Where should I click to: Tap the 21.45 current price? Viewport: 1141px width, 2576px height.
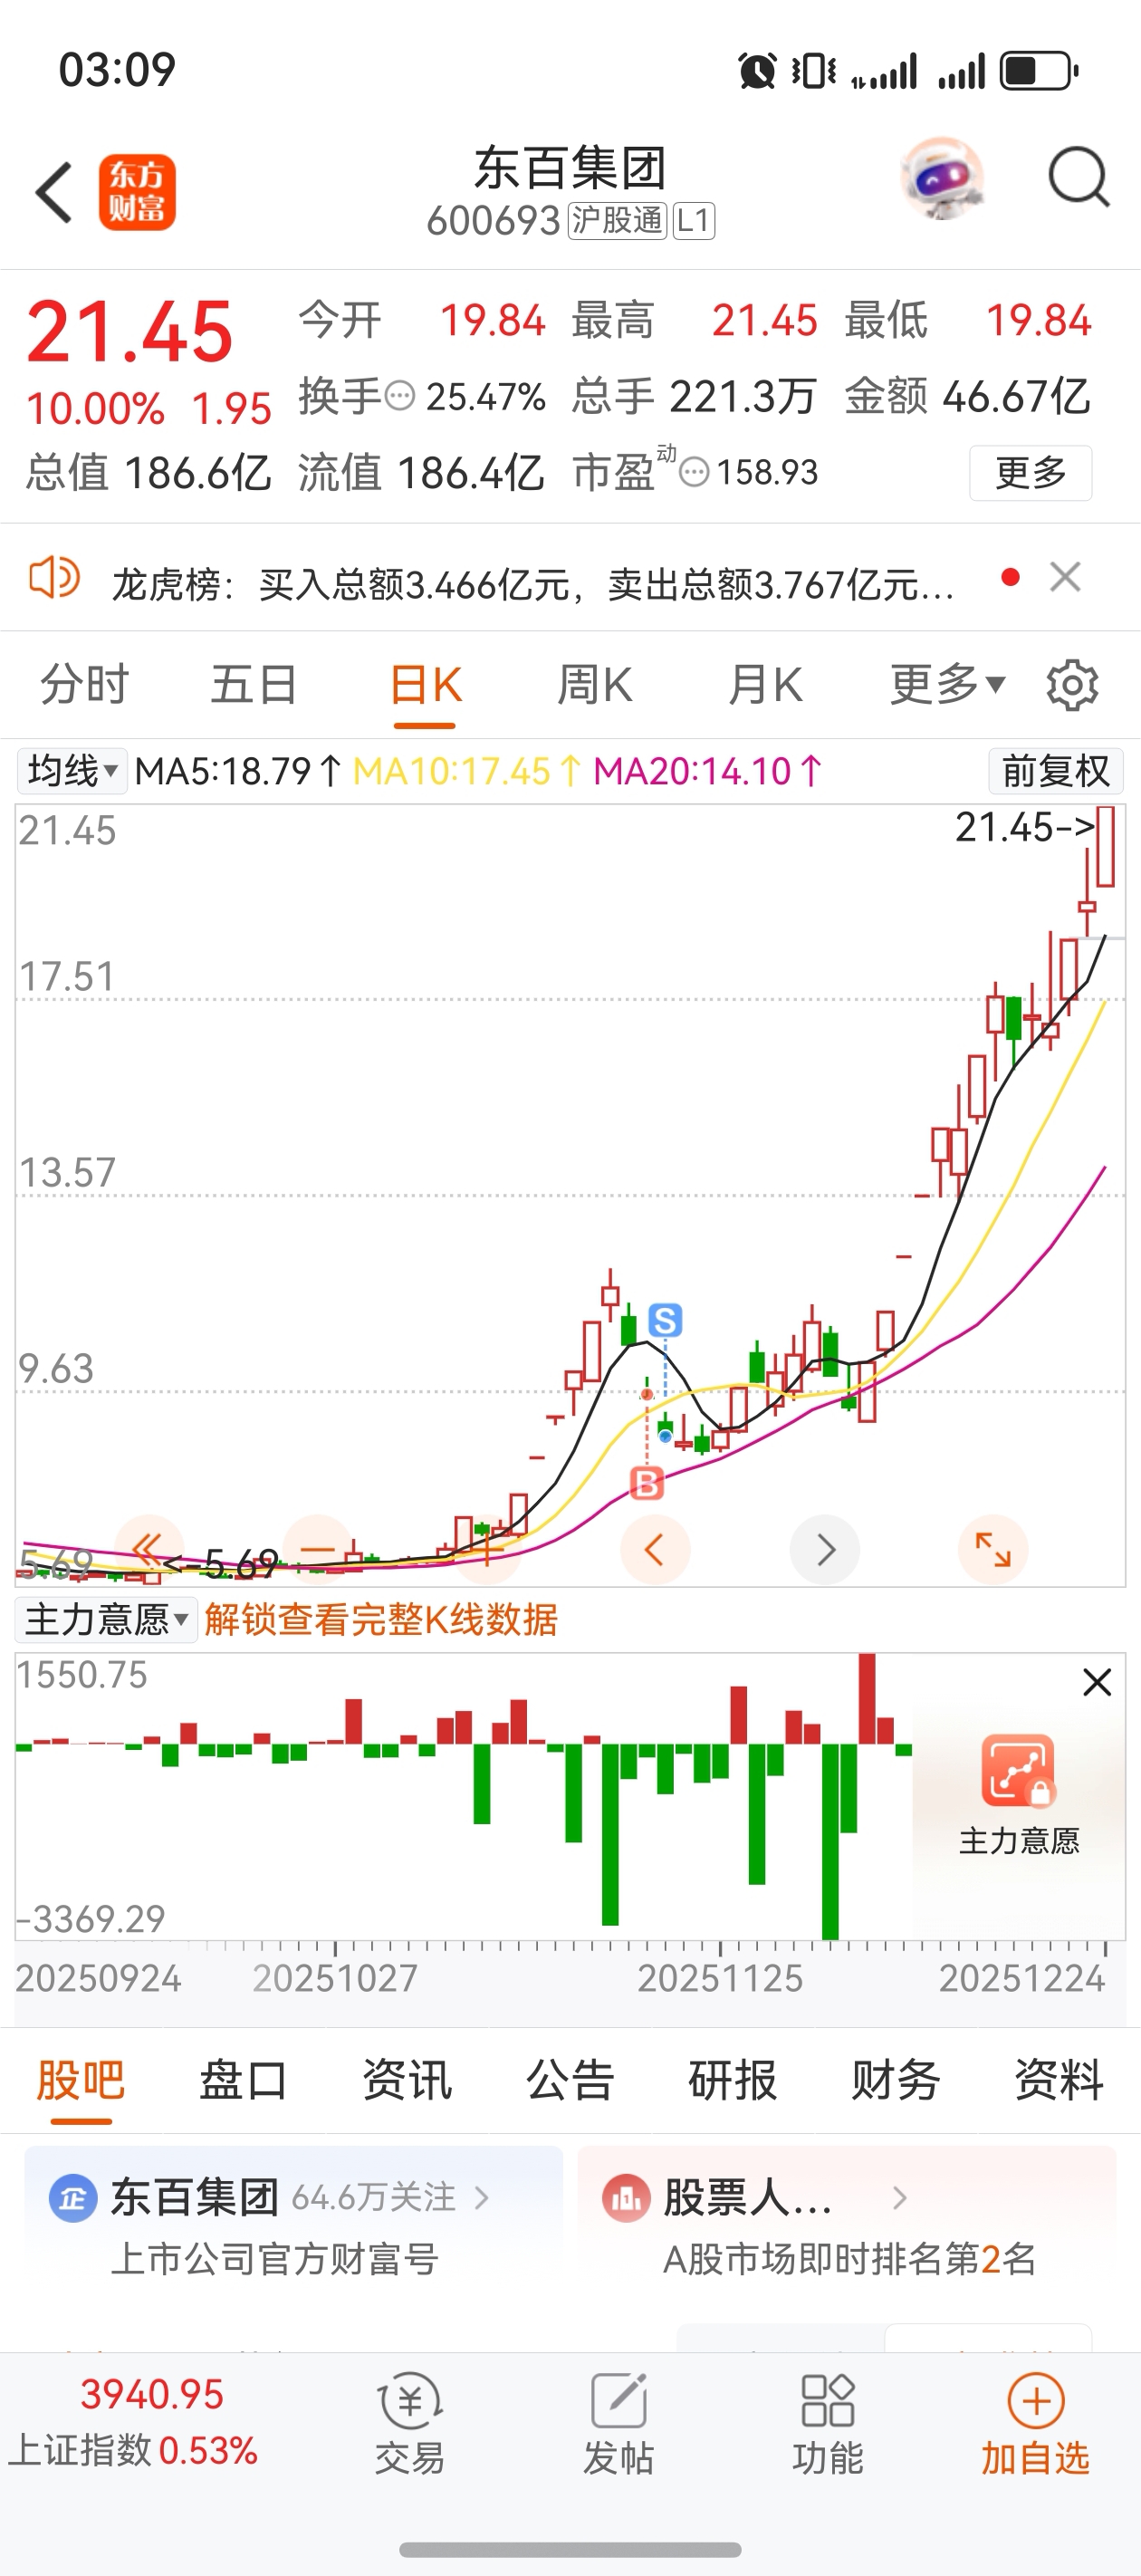click(x=130, y=332)
